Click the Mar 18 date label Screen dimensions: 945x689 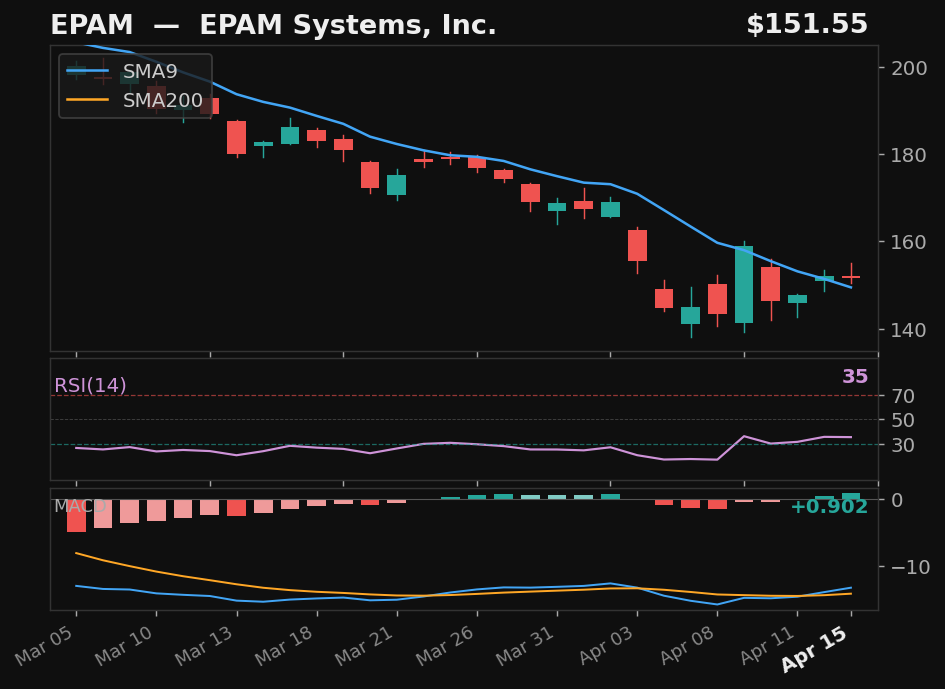[284, 645]
